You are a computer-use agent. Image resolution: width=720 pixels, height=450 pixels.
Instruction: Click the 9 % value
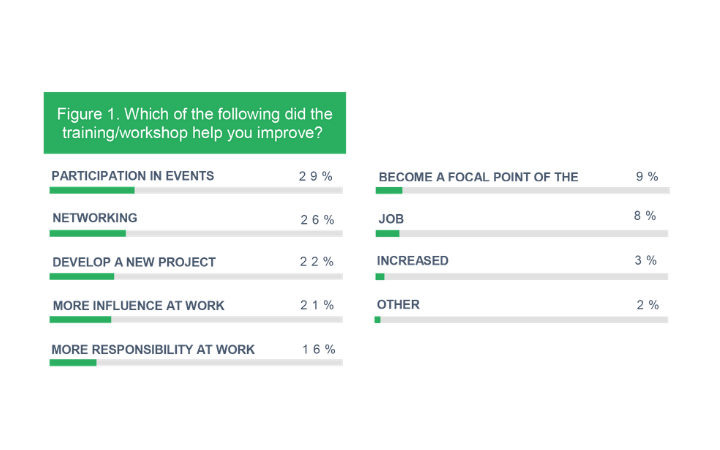(647, 177)
